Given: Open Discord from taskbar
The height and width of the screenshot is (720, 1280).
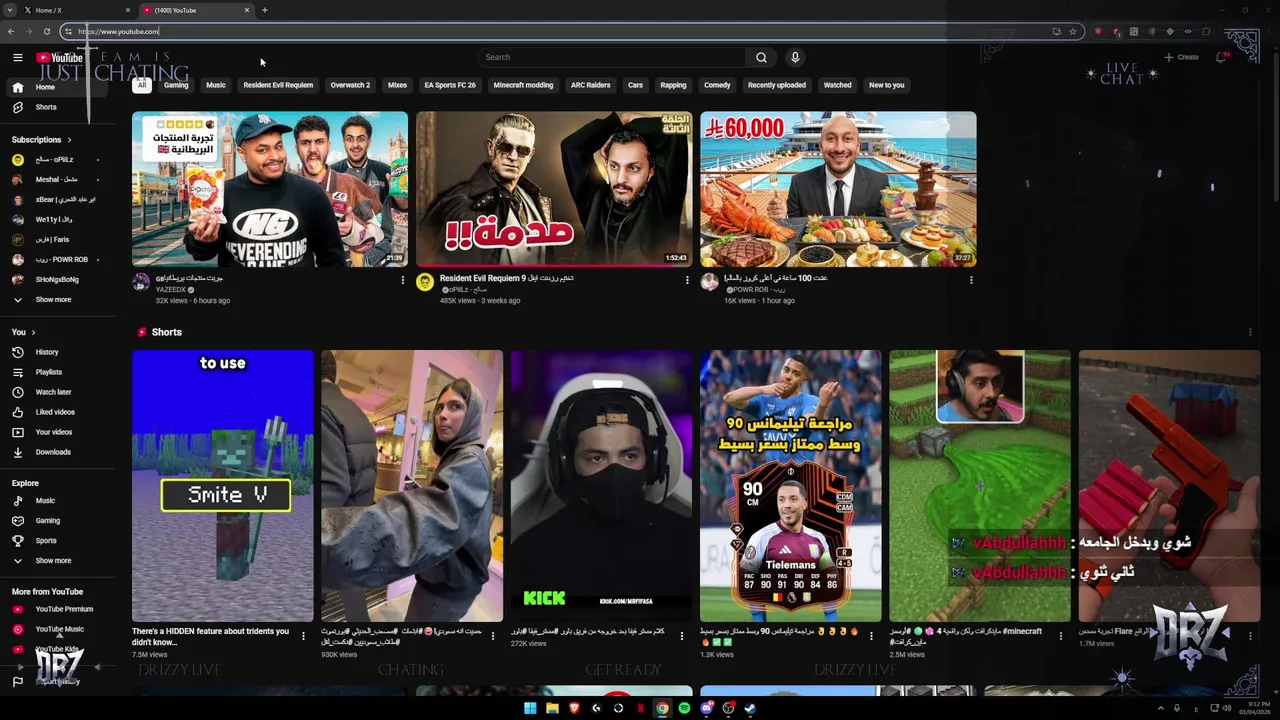Looking at the screenshot, I should pos(706,708).
